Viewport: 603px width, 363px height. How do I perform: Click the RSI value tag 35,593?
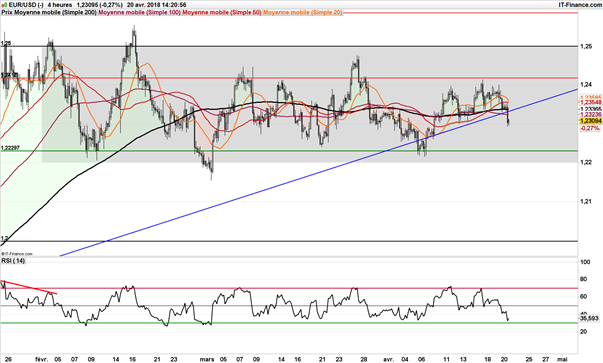[590, 318]
